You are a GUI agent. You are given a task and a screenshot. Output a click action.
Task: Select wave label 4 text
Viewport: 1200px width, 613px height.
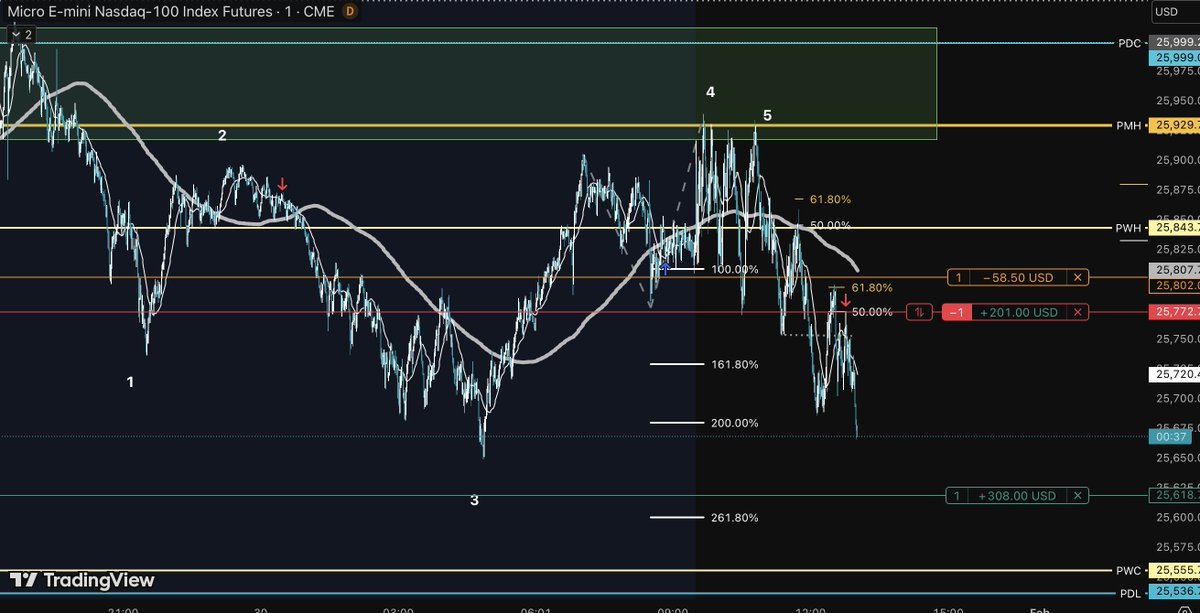(711, 92)
